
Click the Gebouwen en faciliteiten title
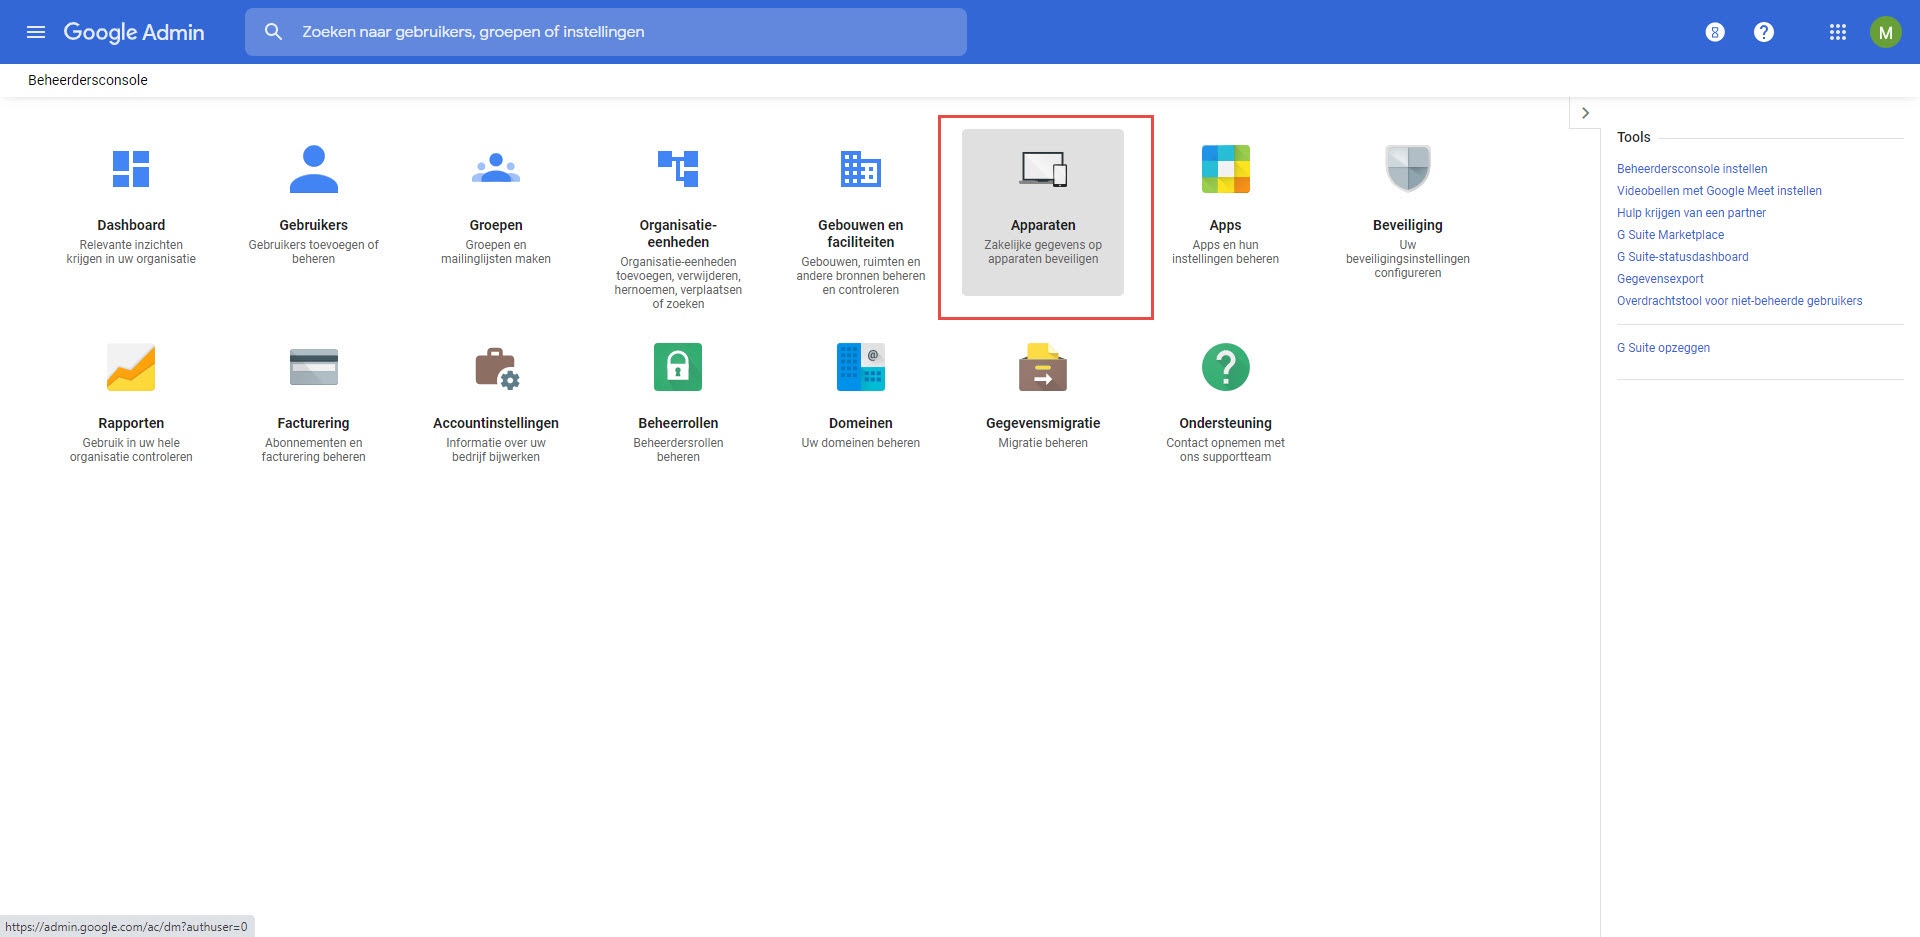point(861,233)
